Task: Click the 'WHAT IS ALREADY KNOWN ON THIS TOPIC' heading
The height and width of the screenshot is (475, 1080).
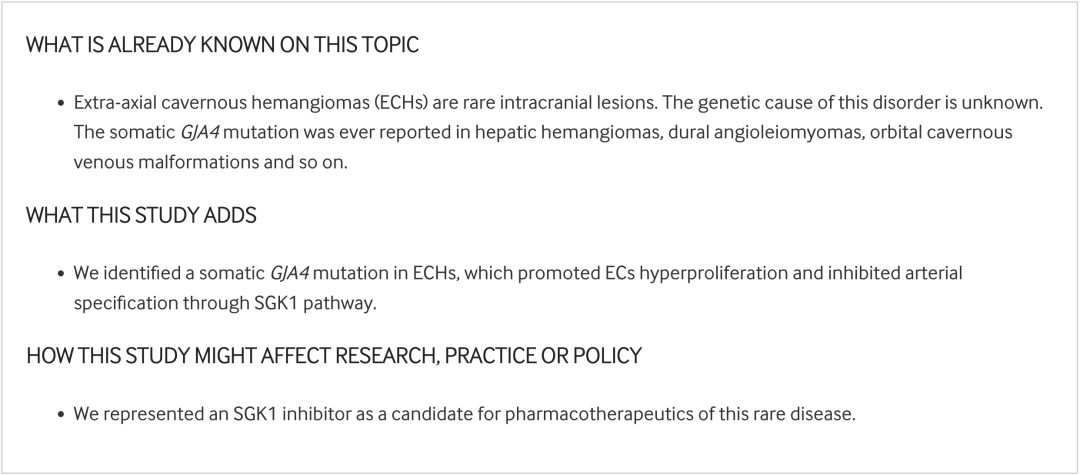Action: (222, 45)
